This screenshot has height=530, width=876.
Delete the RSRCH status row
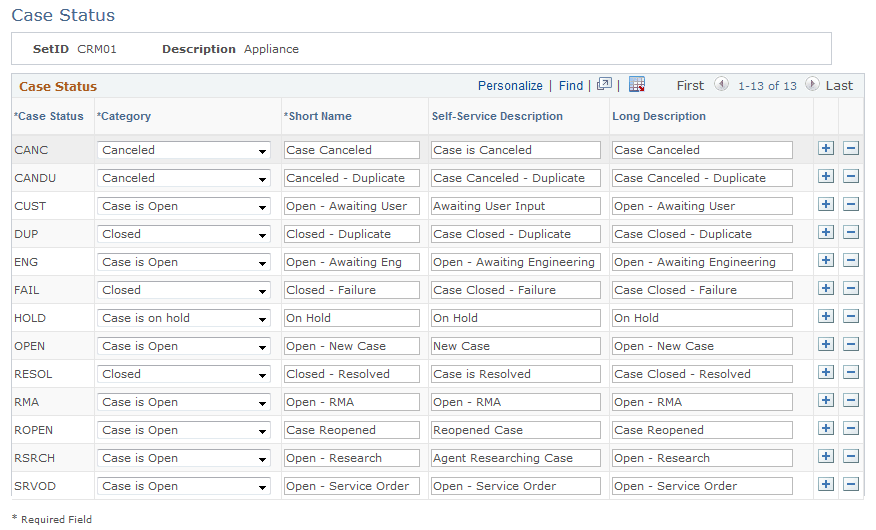[850, 456]
